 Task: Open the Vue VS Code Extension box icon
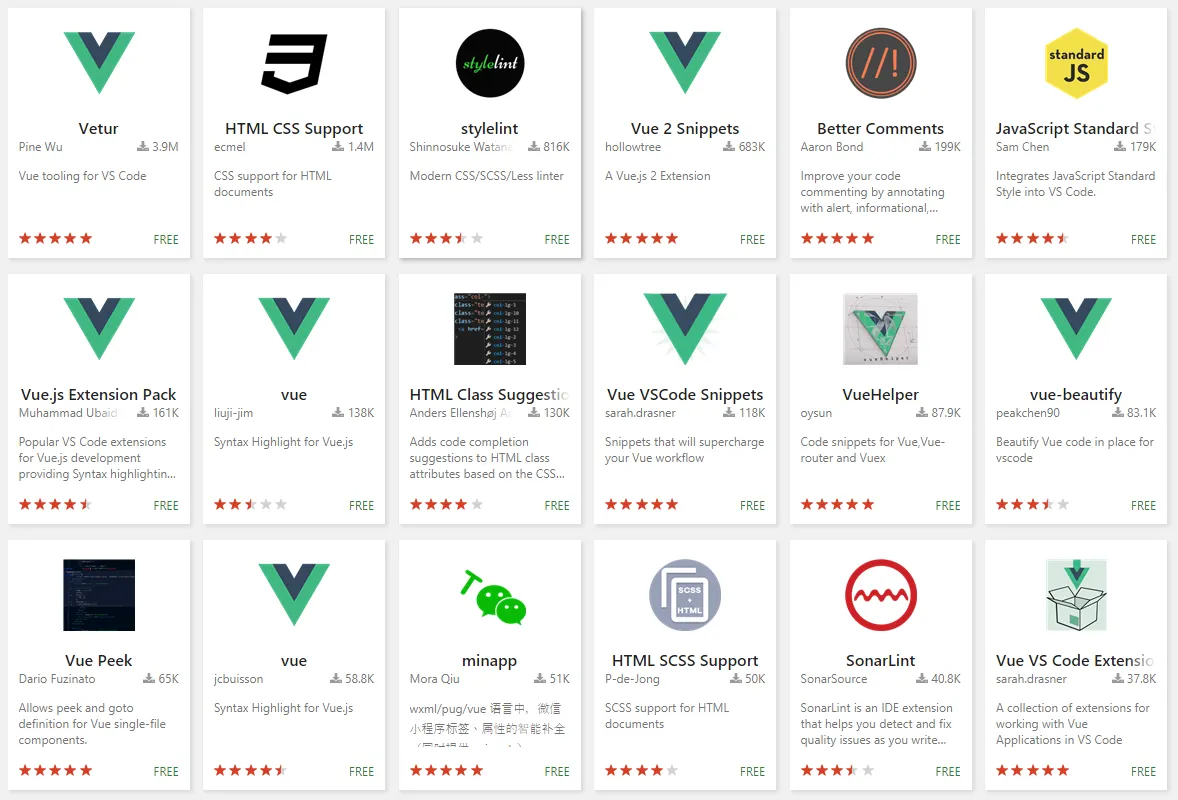[1076, 595]
